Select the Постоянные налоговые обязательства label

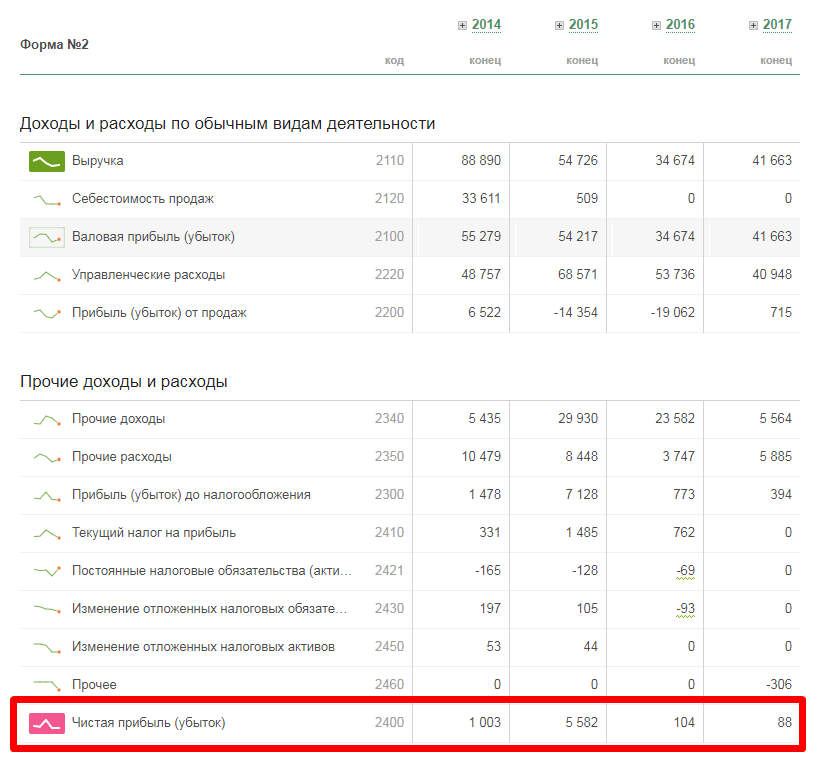212,571
